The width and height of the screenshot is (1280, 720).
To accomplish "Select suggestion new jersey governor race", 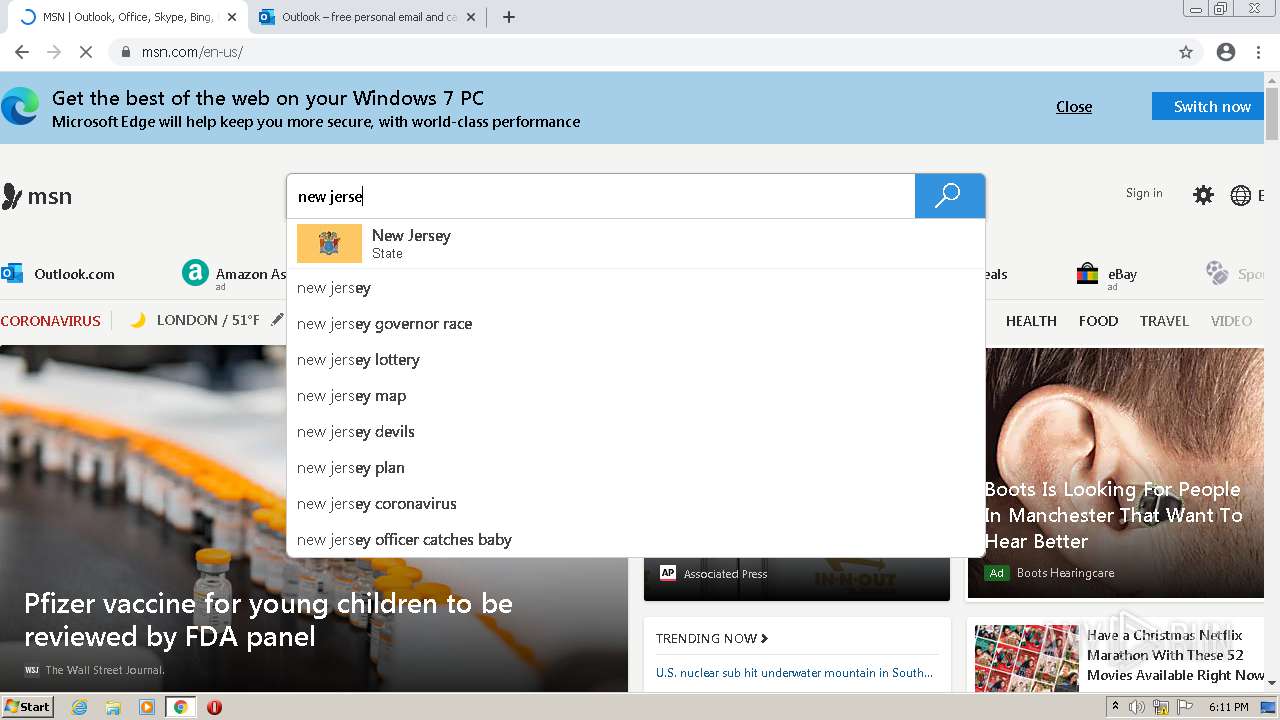I will pyautogui.click(x=636, y=324).
